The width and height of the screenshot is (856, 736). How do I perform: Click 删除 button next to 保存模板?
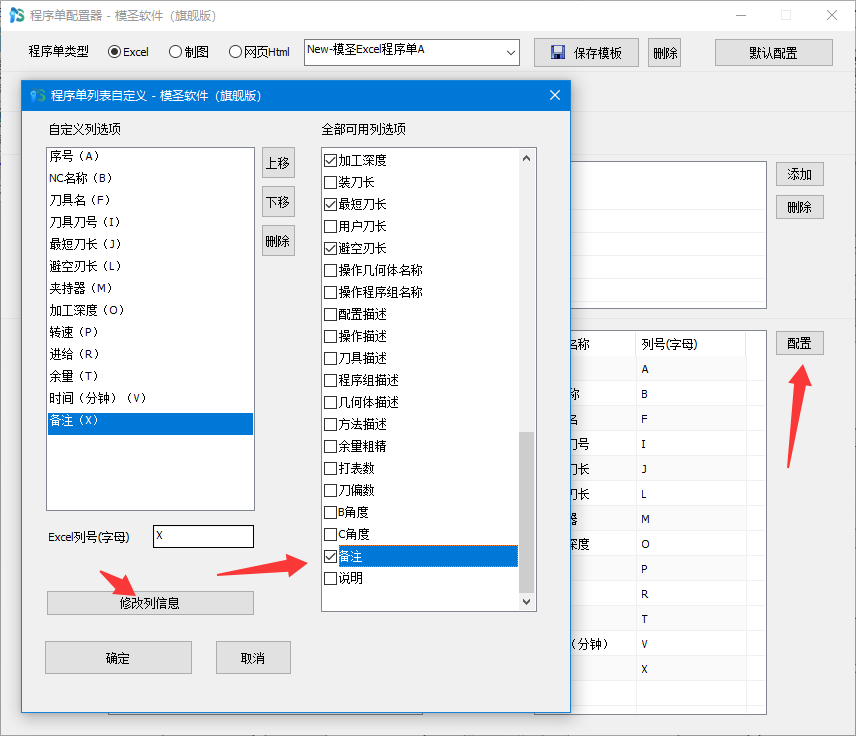click(x=664, y=53)
